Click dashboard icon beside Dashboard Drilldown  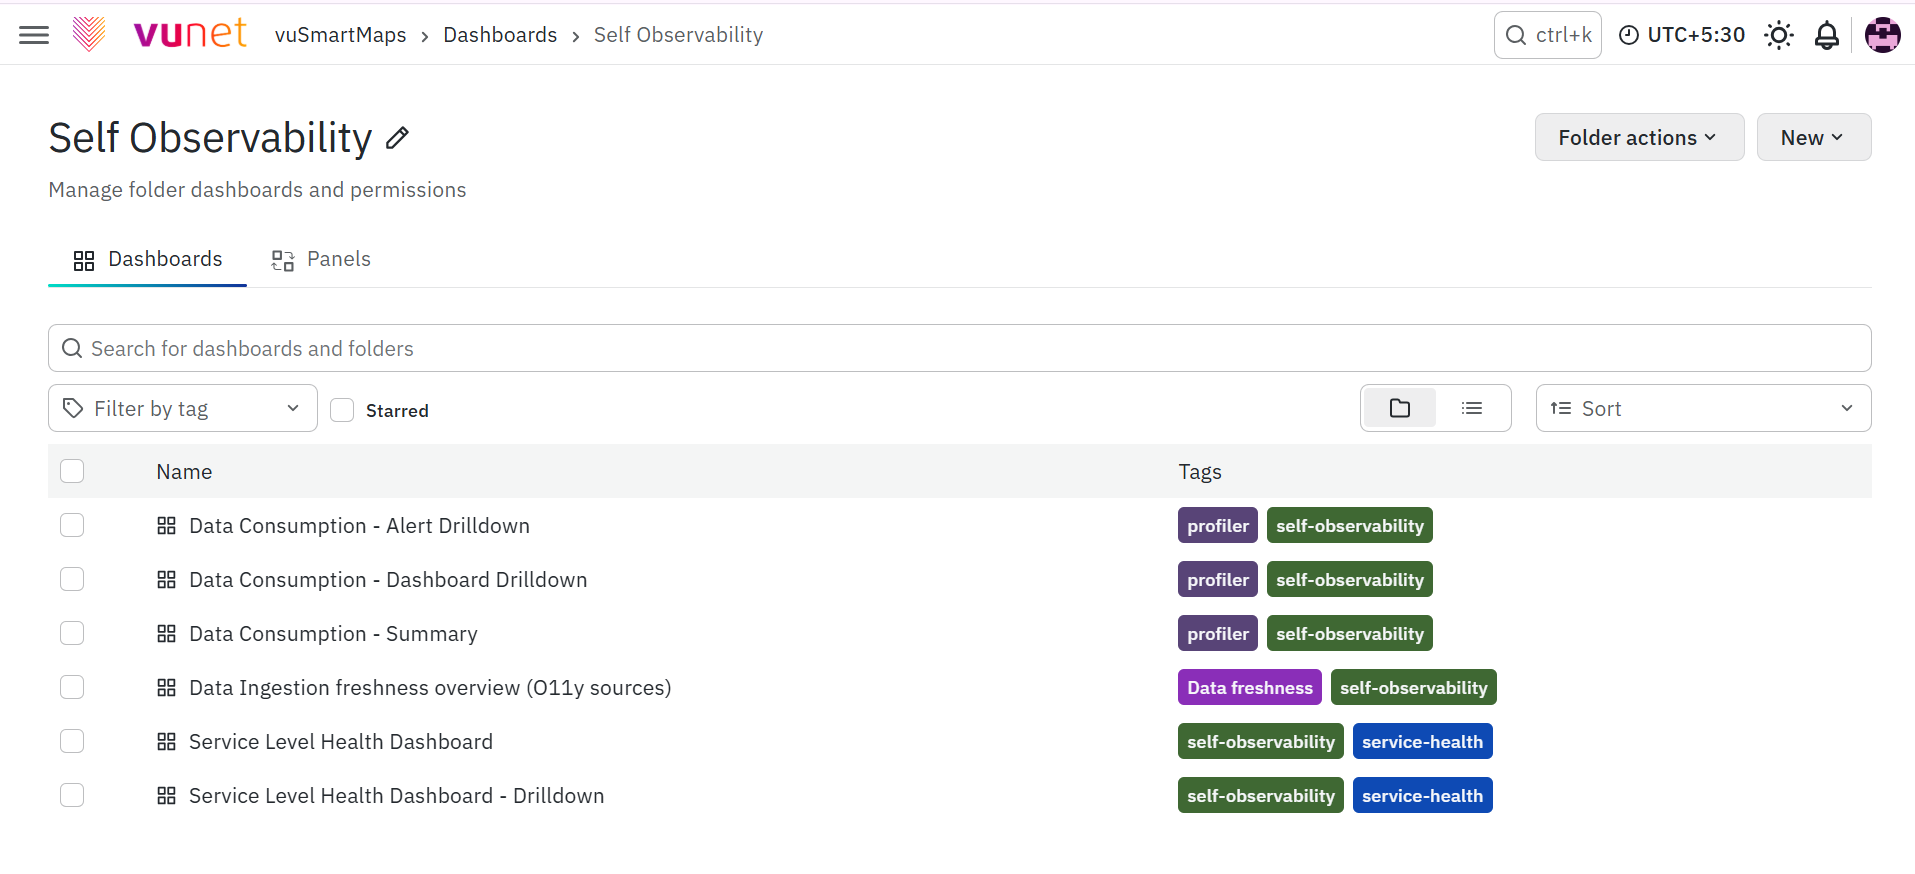pyautogui.click(x=167, y=579)
